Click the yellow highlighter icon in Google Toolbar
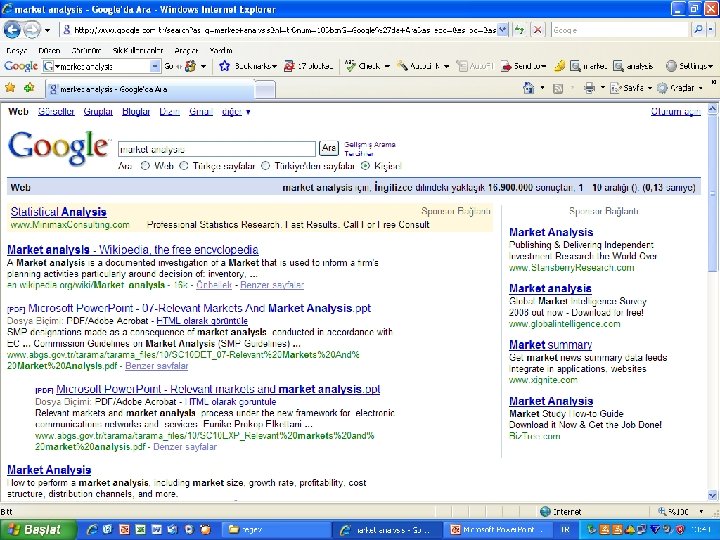This screenshot has width=720, height=540. [559, 66]
